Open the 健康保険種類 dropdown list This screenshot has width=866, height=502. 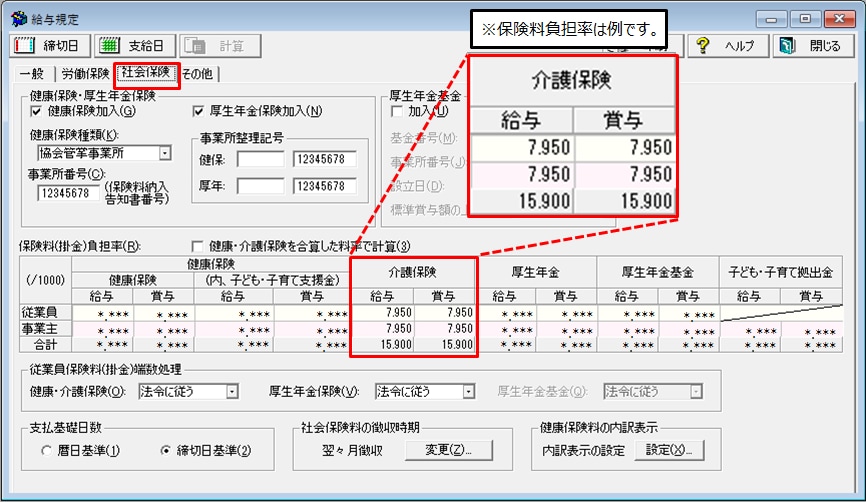point(165,153)
